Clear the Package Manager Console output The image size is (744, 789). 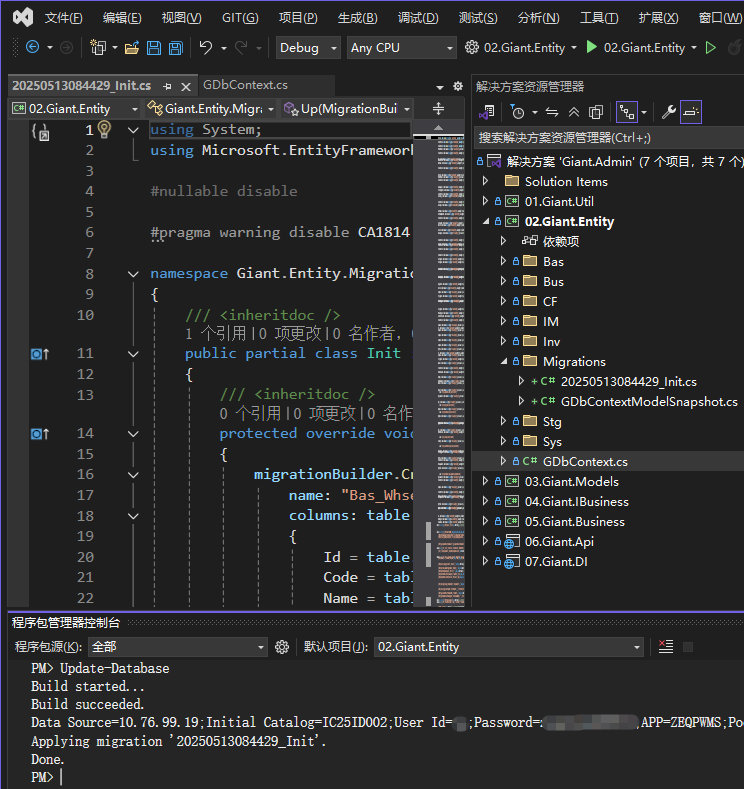click(x=666, y=647)
